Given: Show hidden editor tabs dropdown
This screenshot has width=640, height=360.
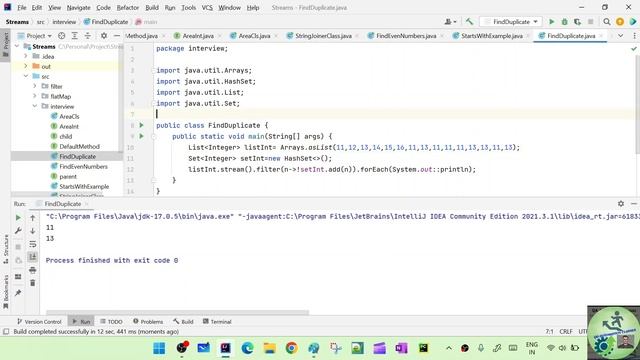Looking at the screenshot, I should click(x=620, y=36).
